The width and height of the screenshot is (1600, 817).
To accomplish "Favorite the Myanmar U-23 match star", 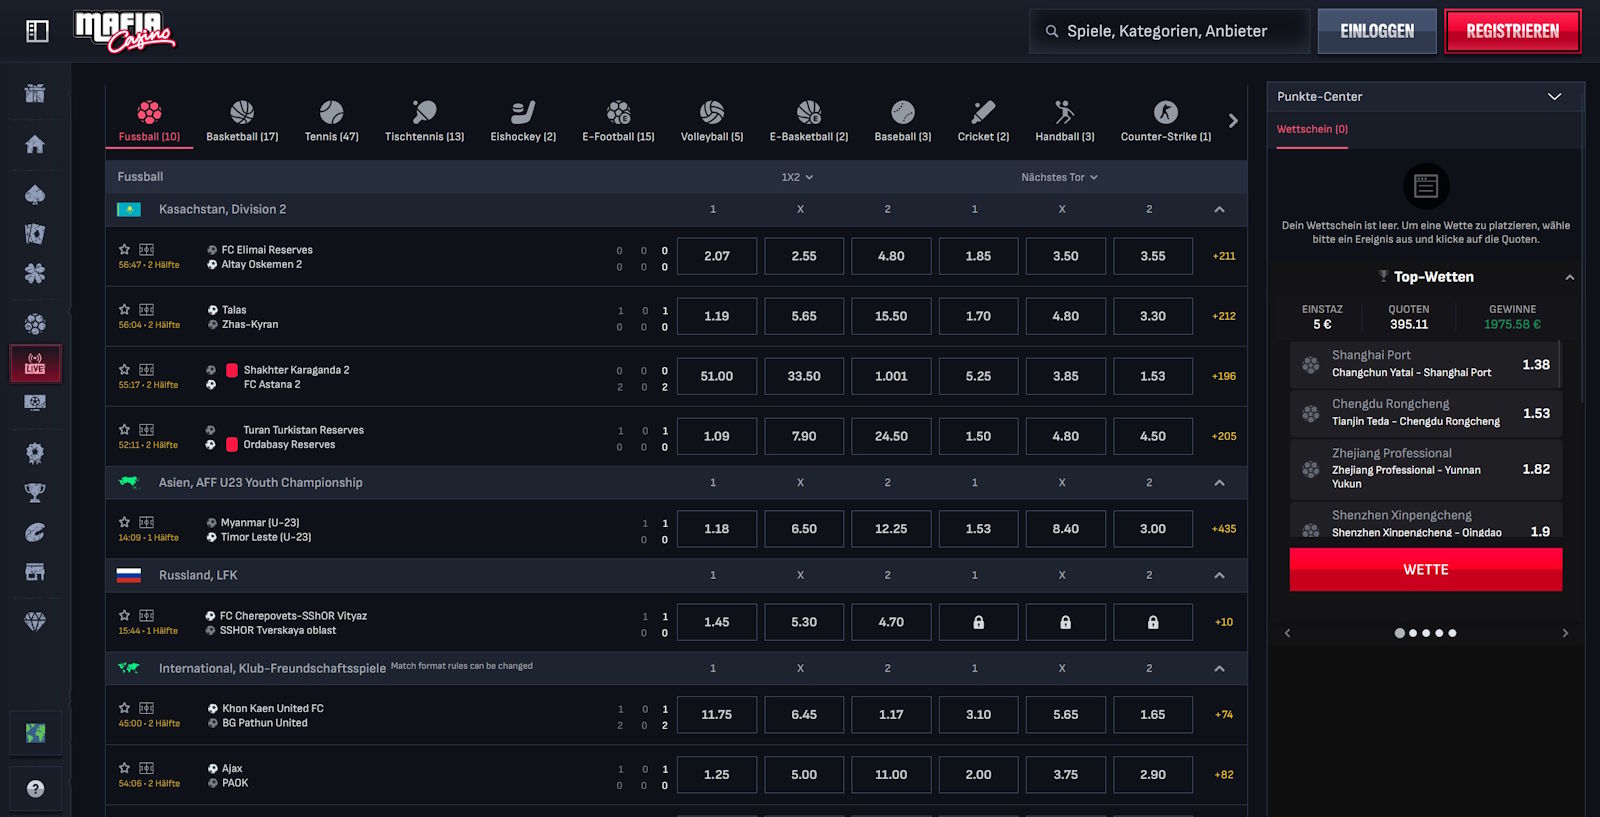I will tap(124, 522).
